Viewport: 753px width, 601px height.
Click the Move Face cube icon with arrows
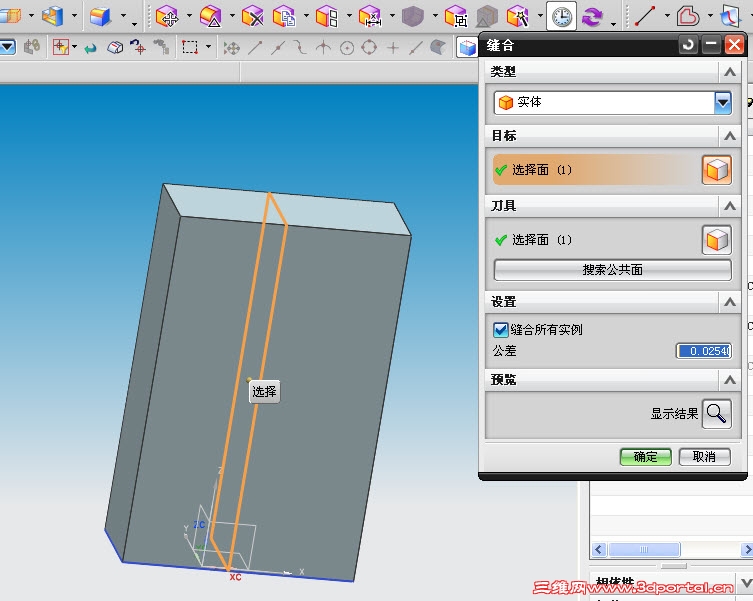167,16
